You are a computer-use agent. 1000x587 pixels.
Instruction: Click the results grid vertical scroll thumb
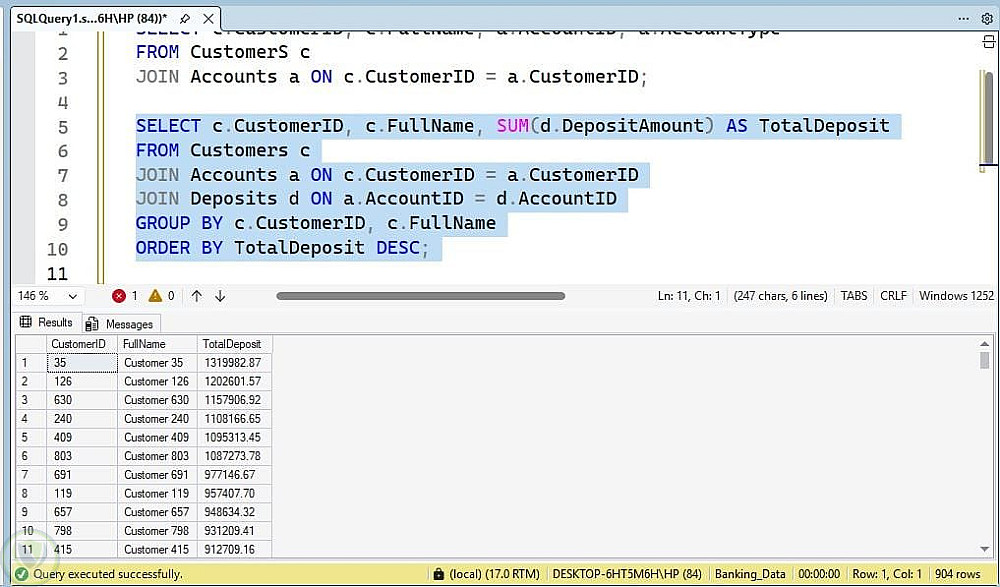click(x=985, y=359)
